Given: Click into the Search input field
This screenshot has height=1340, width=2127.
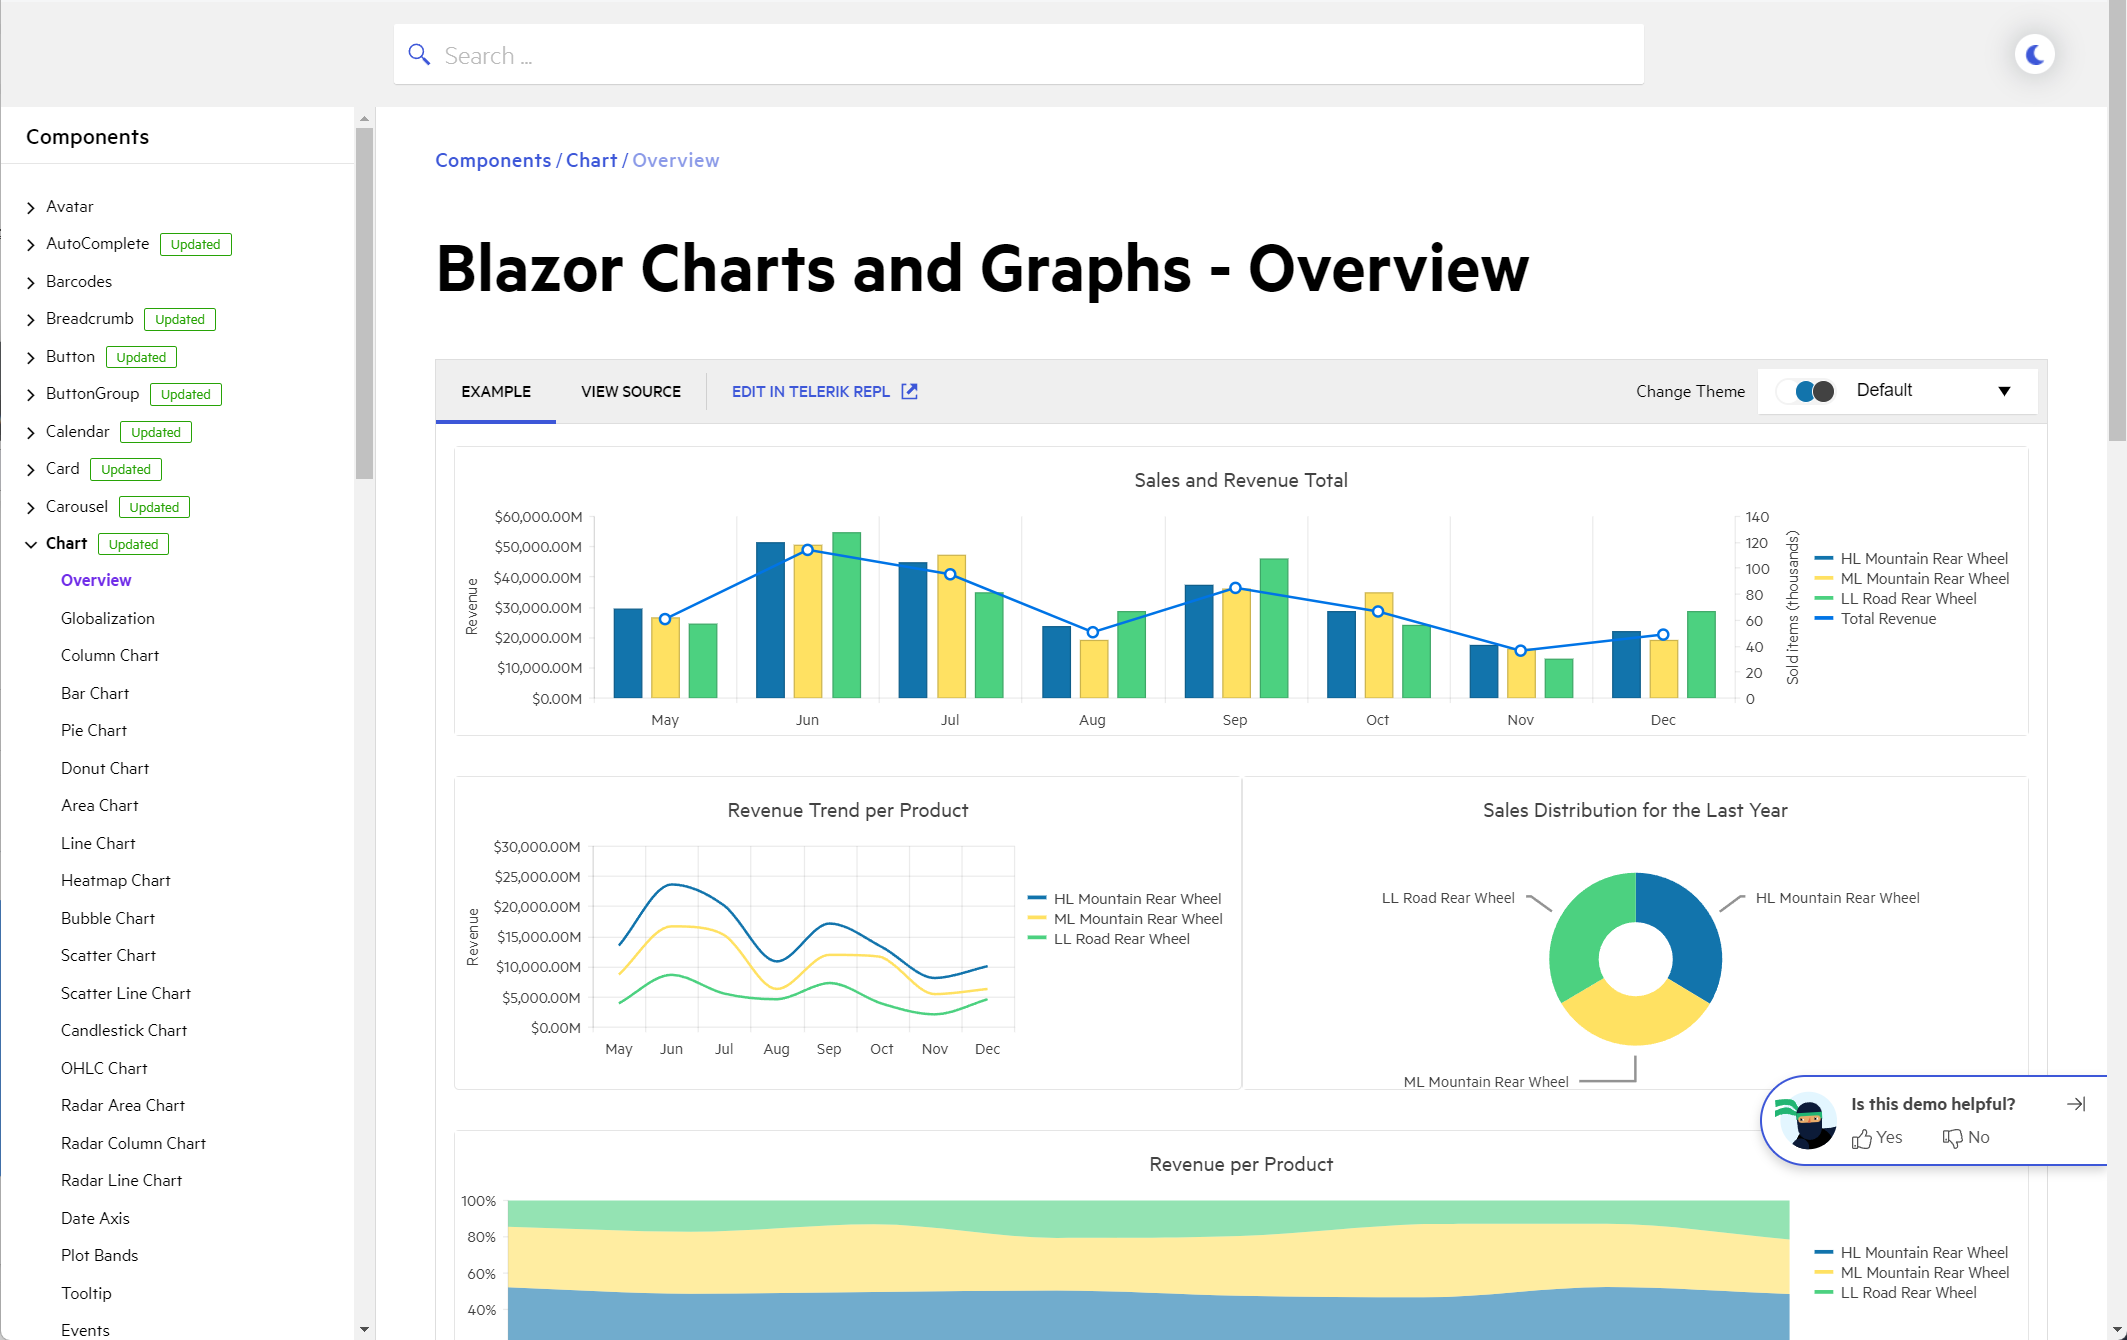Looking at the screenshot, I should click(x=1020, y=55).
